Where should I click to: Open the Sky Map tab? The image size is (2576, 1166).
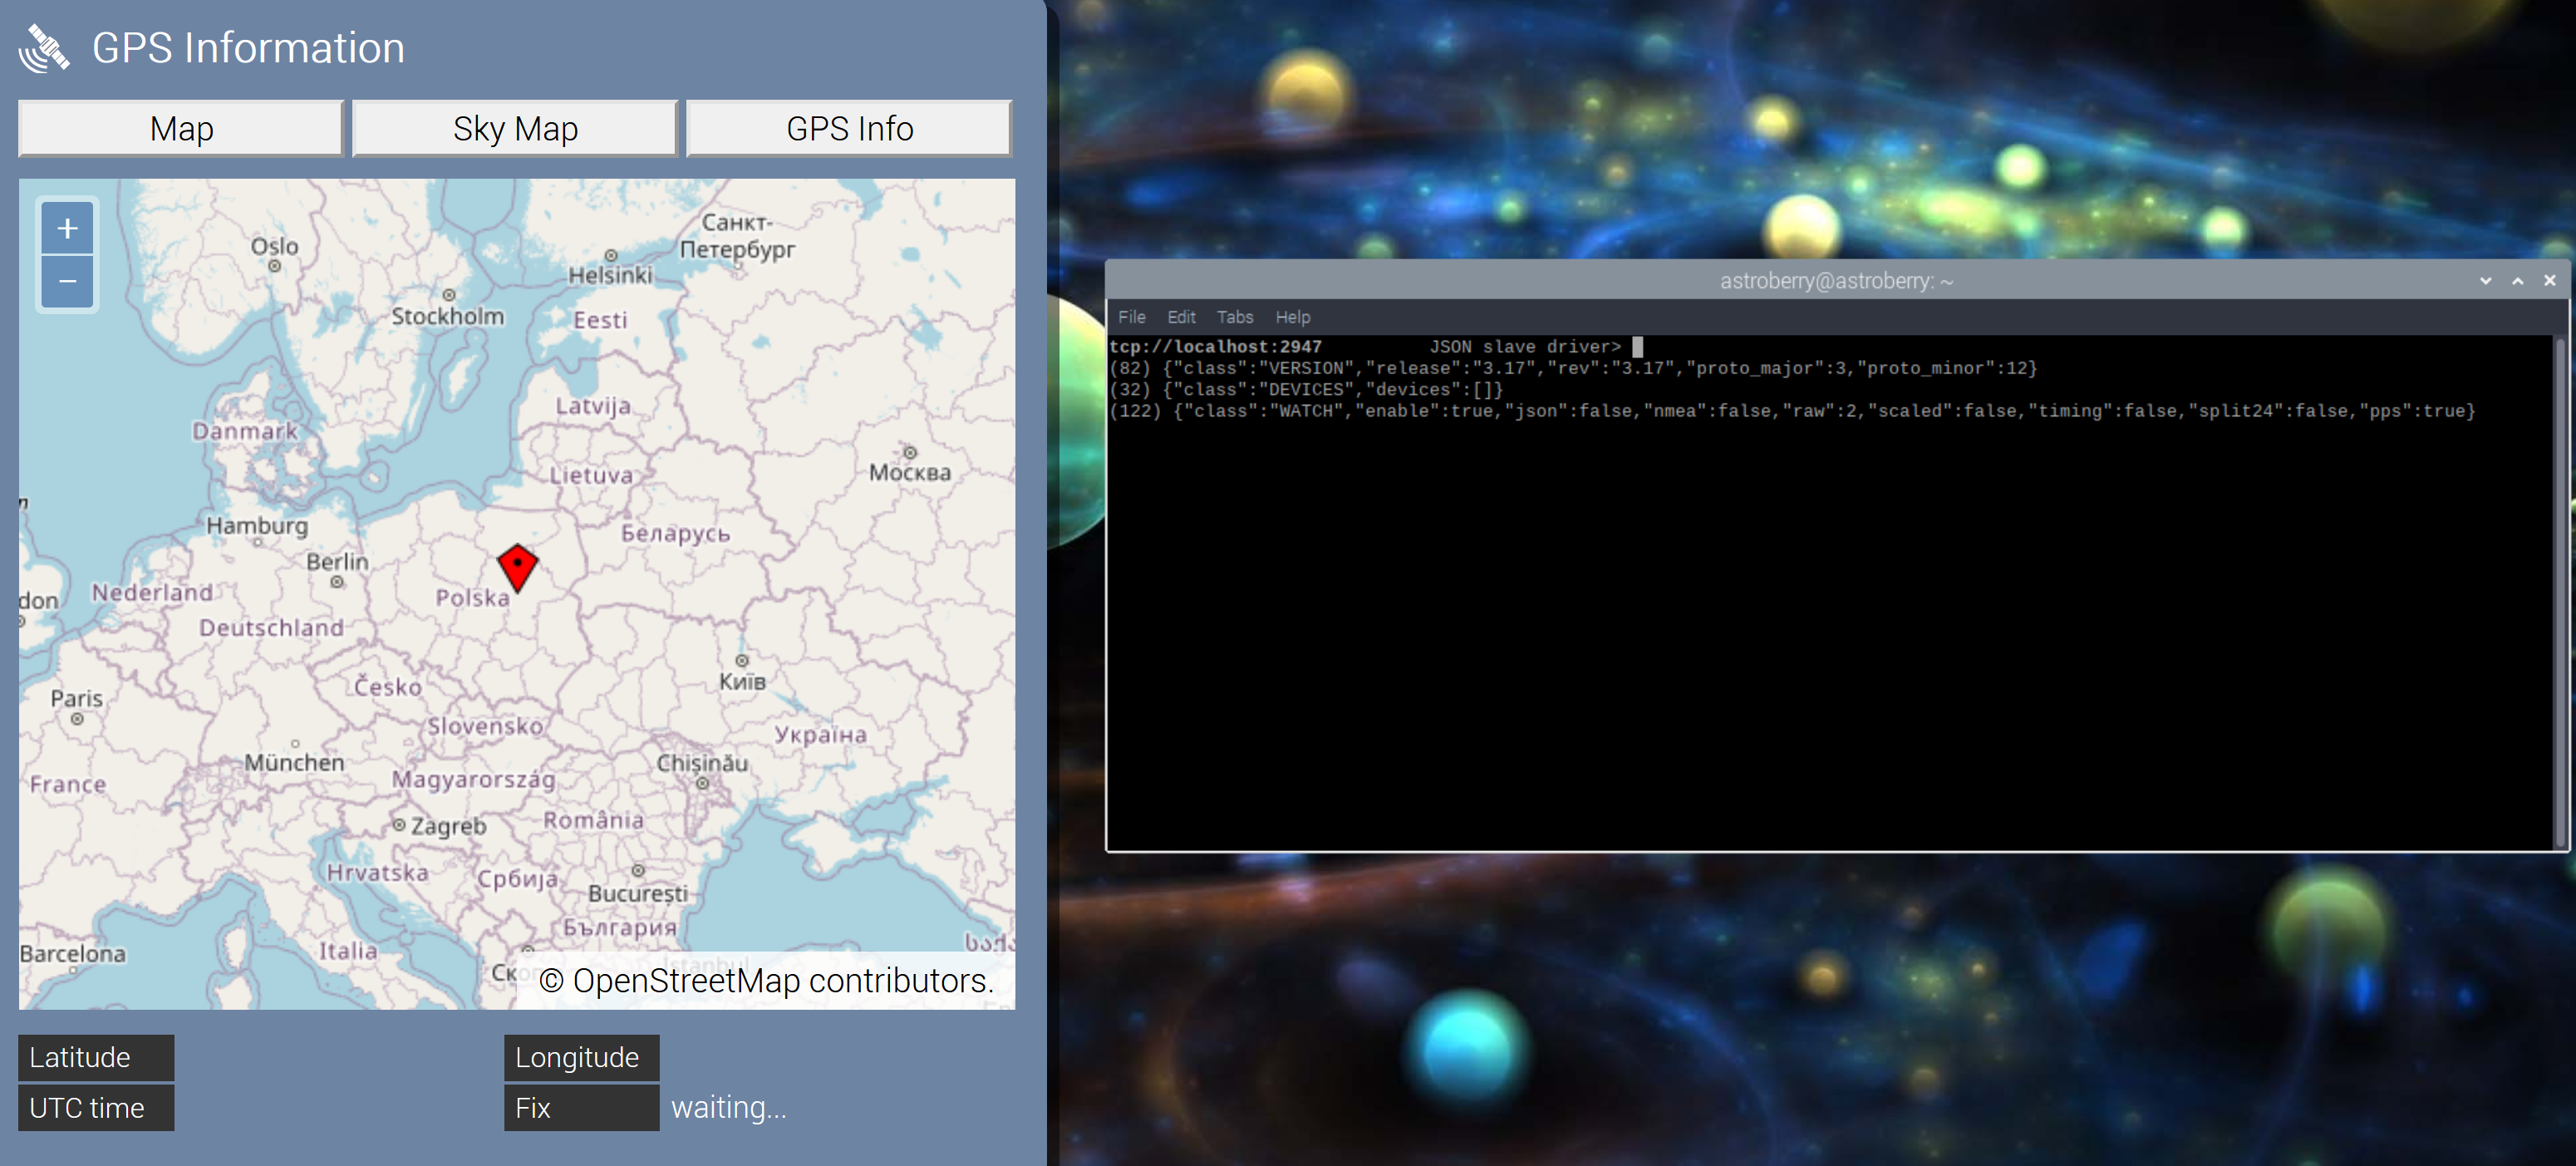click(515, 129)
